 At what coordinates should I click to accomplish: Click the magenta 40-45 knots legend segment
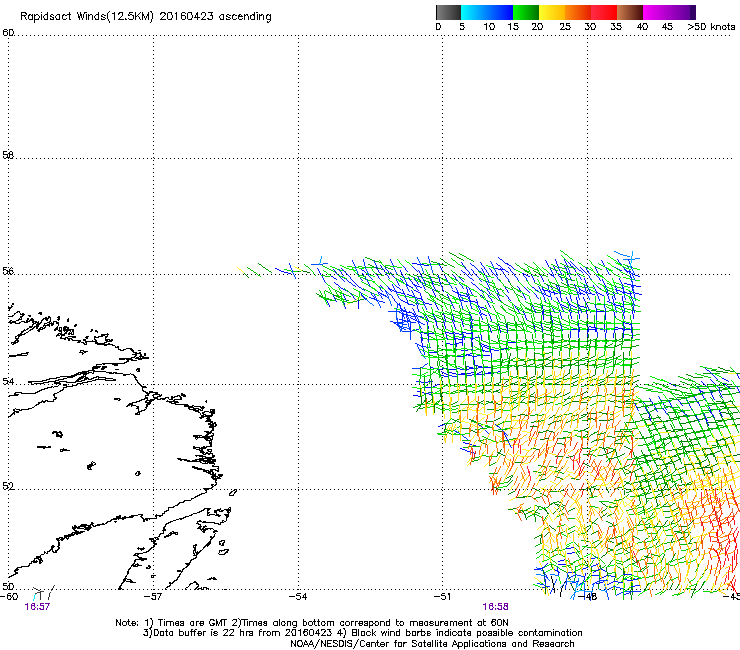(x=656, y=12)
